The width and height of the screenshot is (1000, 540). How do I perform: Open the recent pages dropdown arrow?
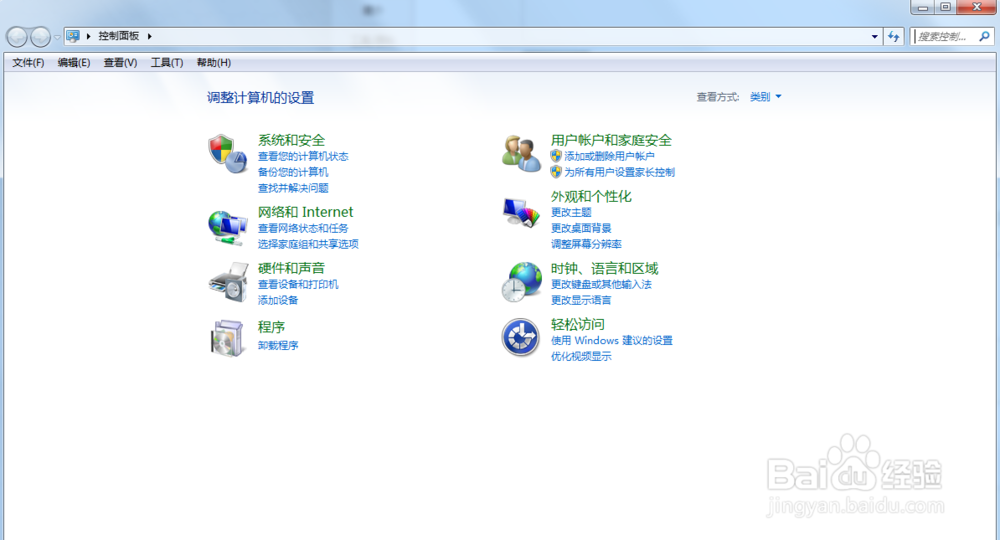click(x=57, y=37)
